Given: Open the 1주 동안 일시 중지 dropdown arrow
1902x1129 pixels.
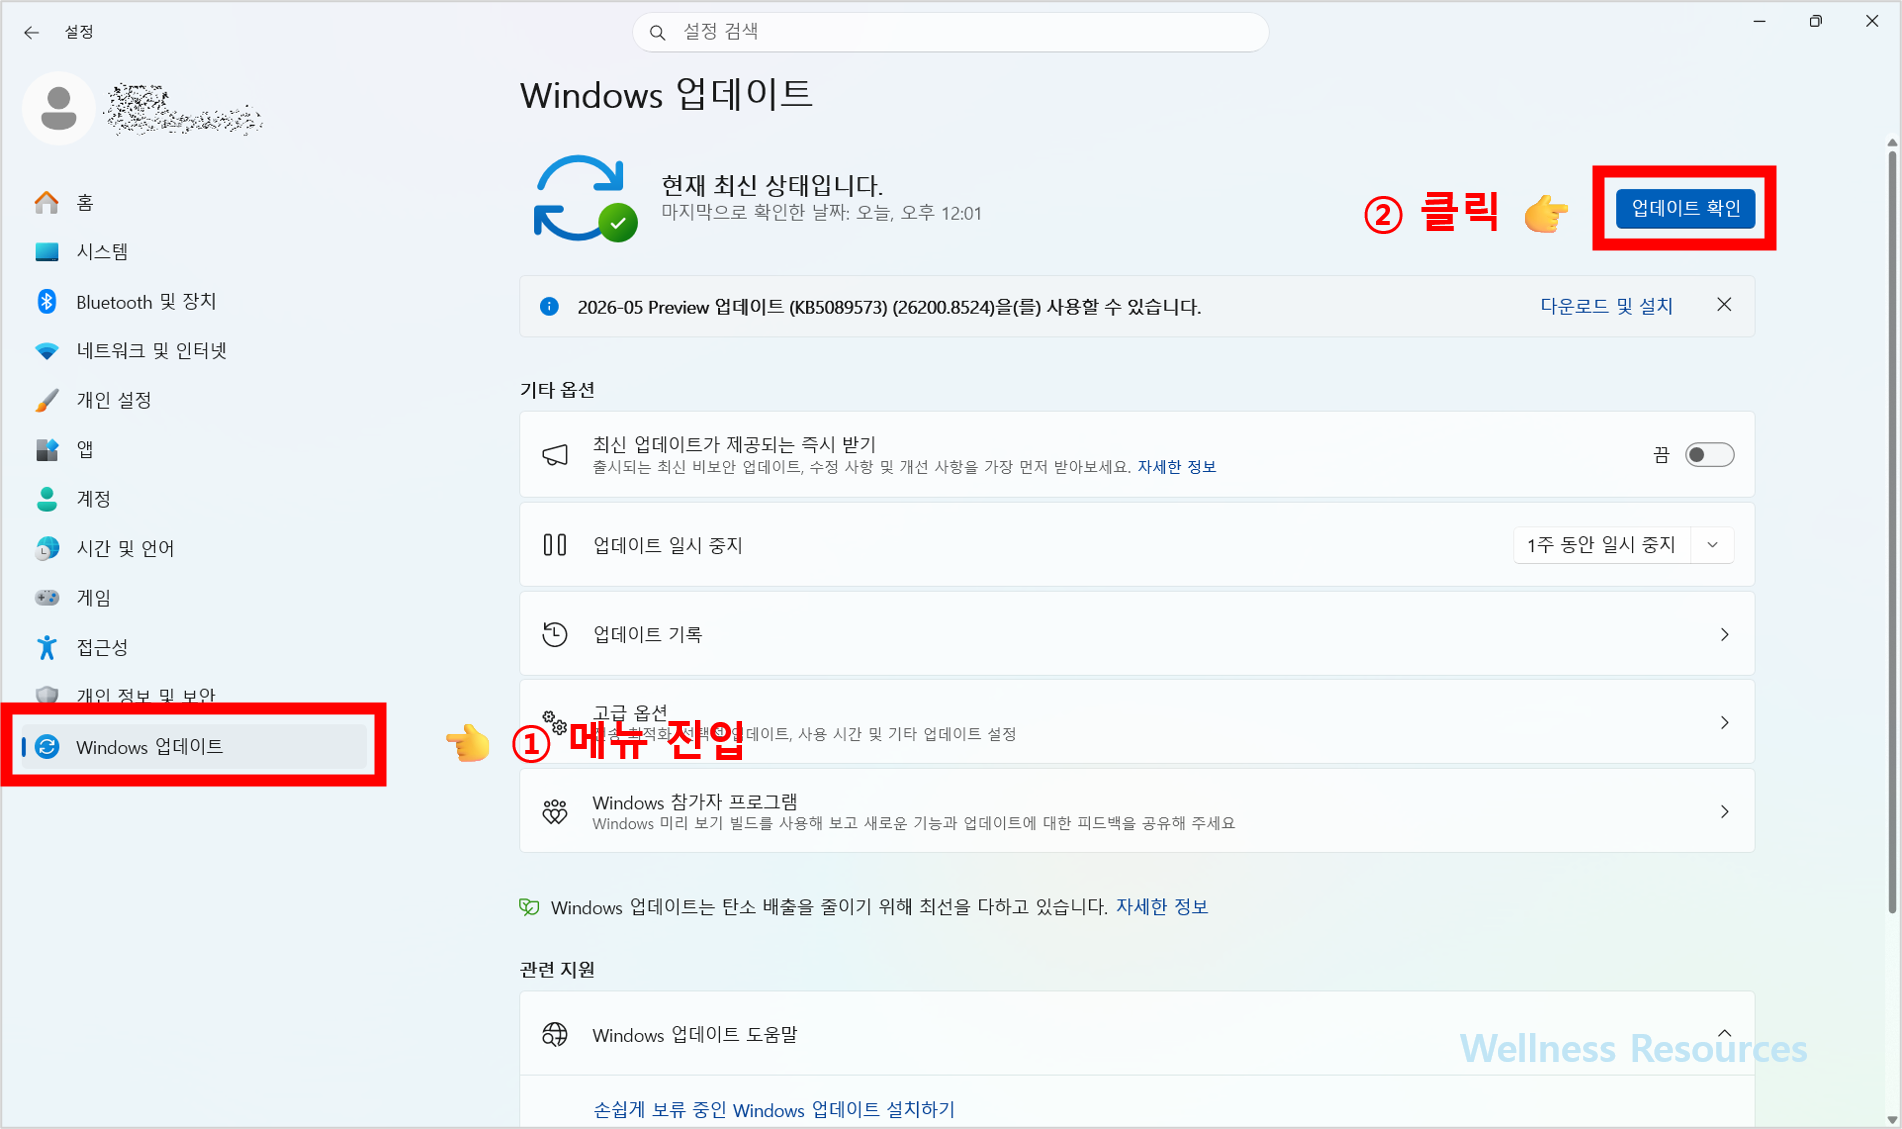Looking at the screenshot, I should tap(1713, 545).
